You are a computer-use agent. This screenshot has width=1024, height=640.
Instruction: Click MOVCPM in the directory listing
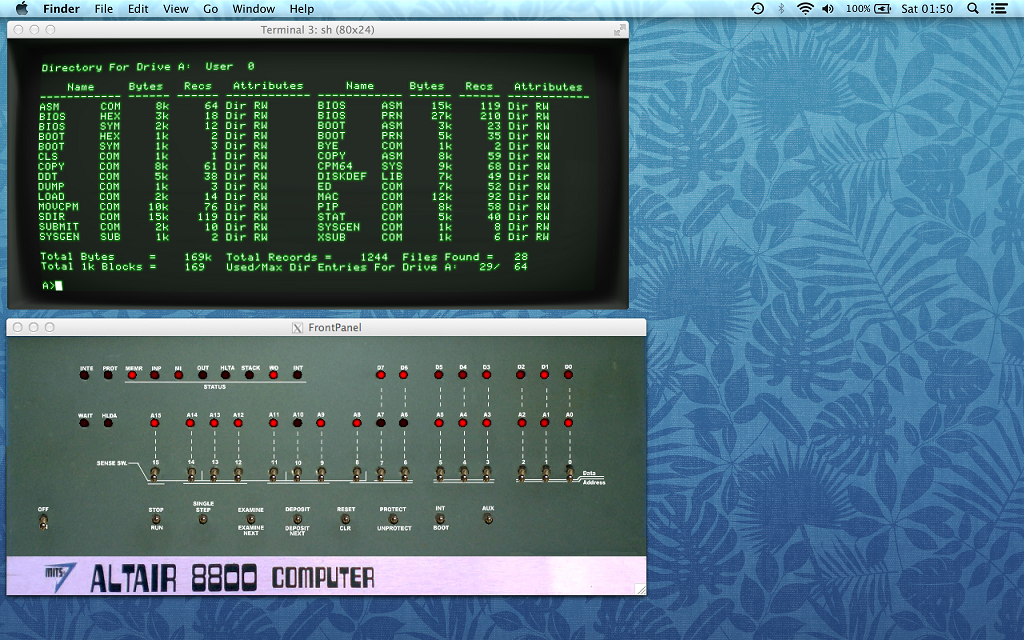pyautogui.click(x=59, y=206)
